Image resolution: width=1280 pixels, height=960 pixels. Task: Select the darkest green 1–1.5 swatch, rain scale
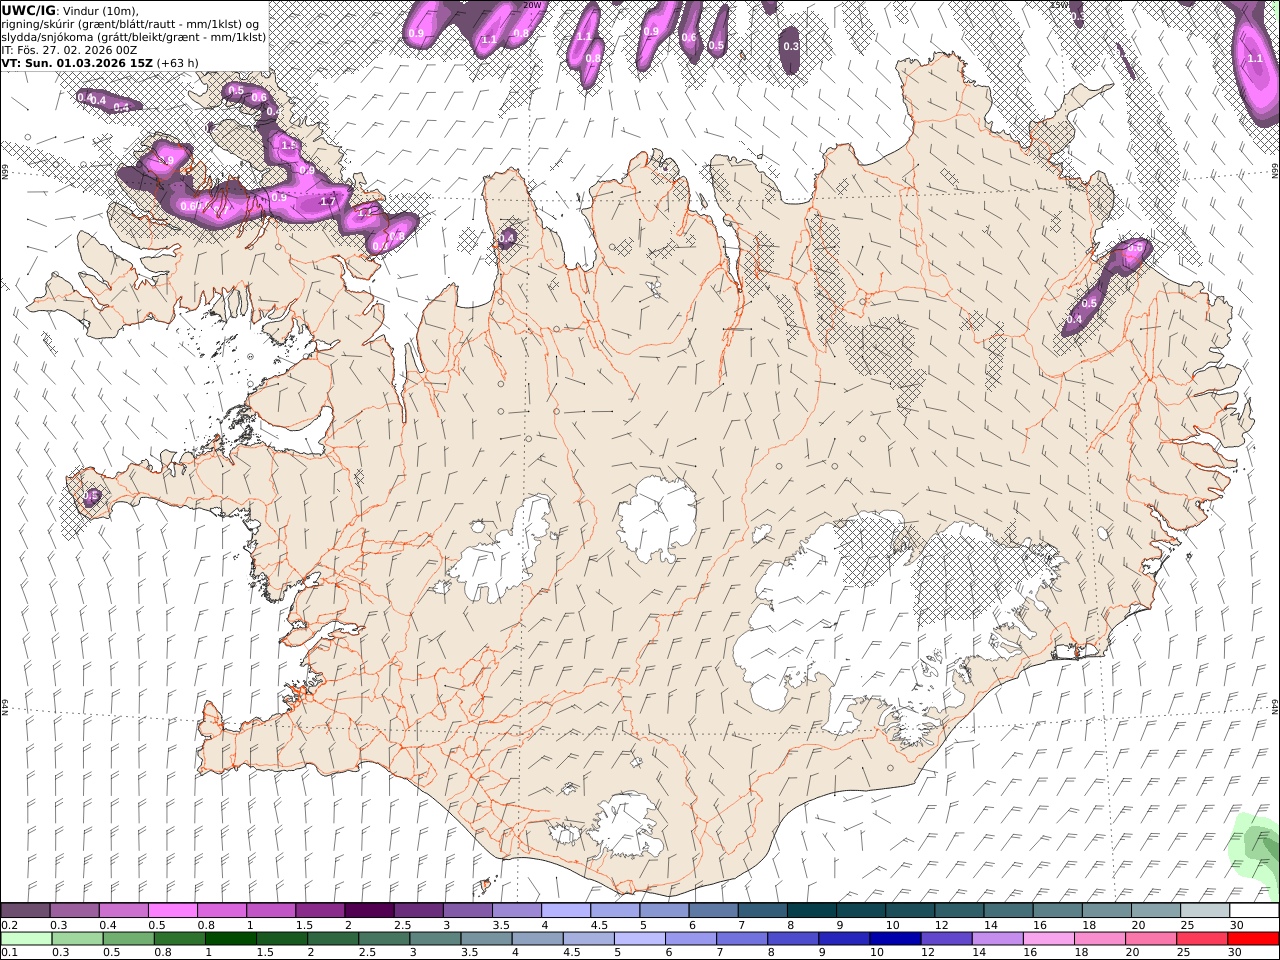pos(230,939)
